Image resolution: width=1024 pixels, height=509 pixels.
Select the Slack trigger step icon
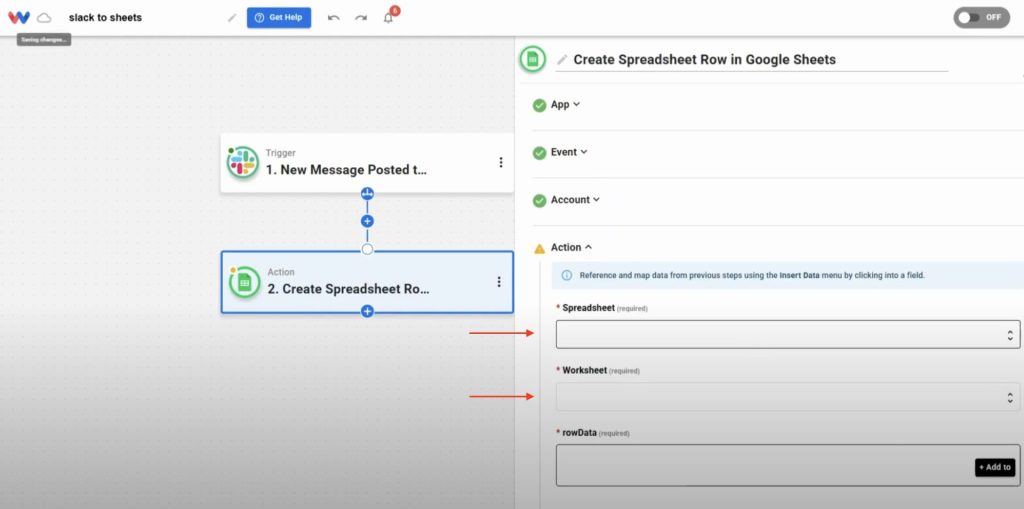point(242,162)
